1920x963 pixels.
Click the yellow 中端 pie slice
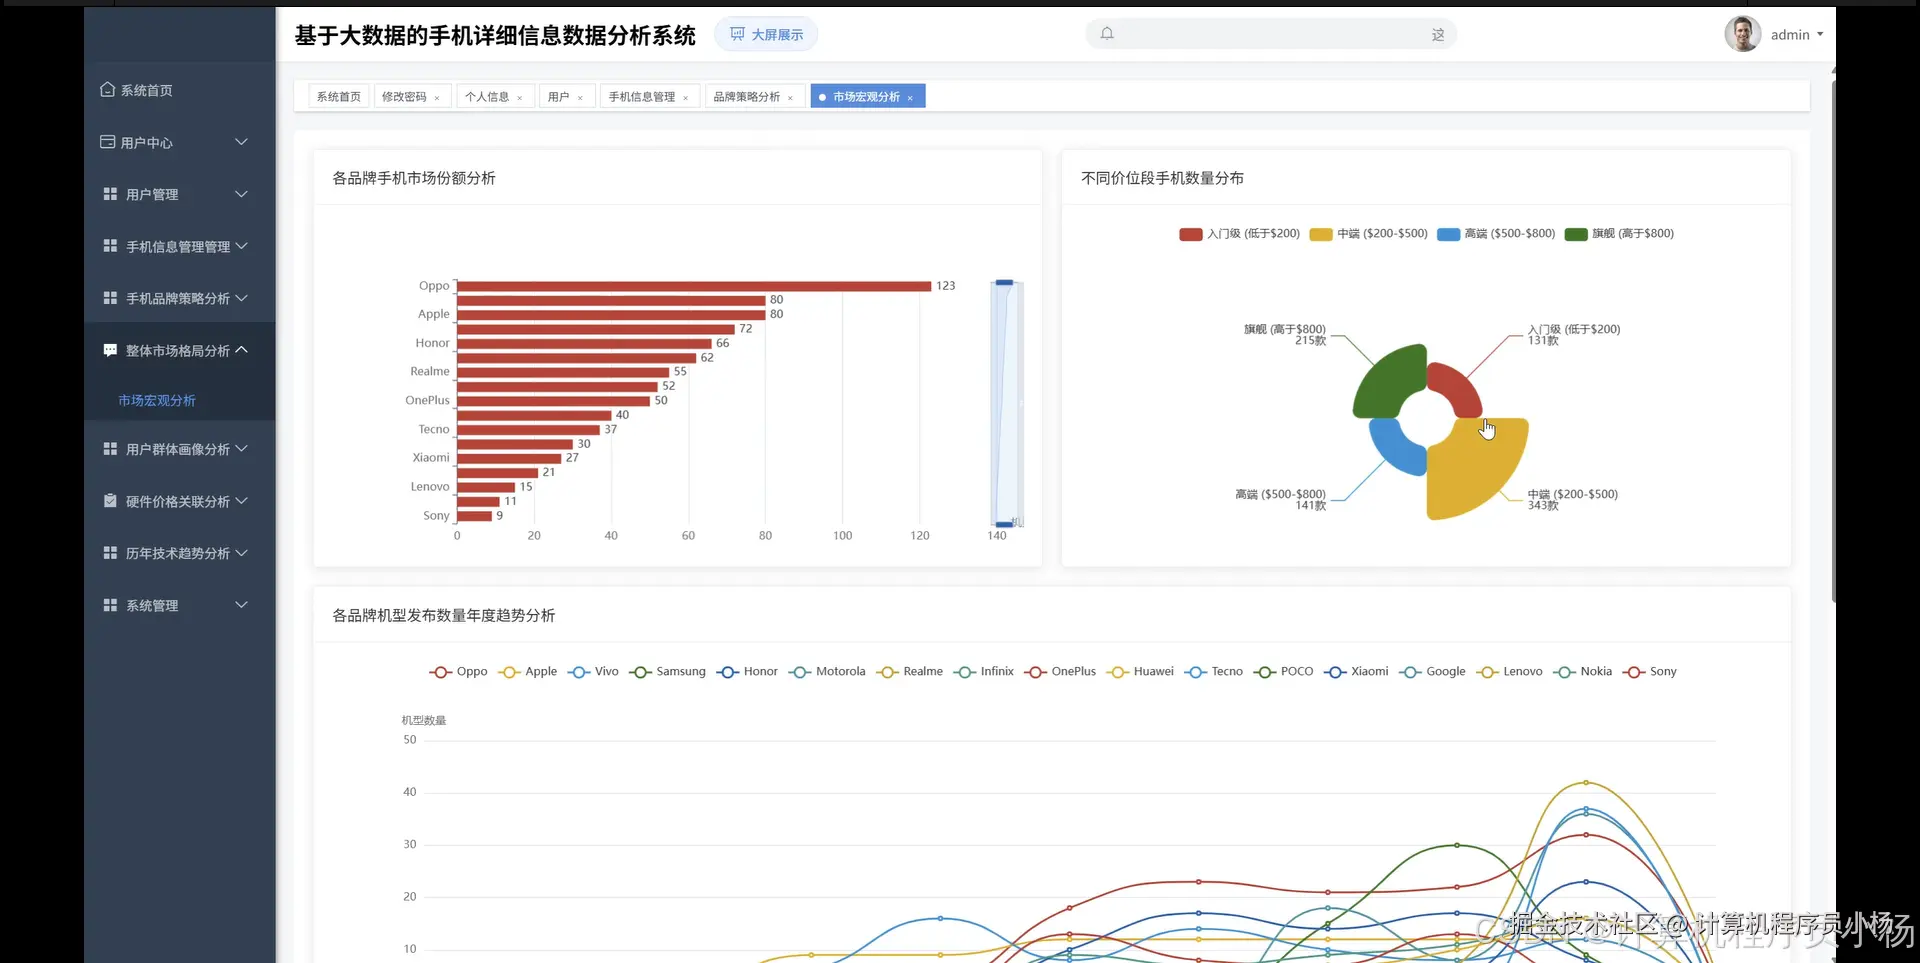tap(1477, 470)
